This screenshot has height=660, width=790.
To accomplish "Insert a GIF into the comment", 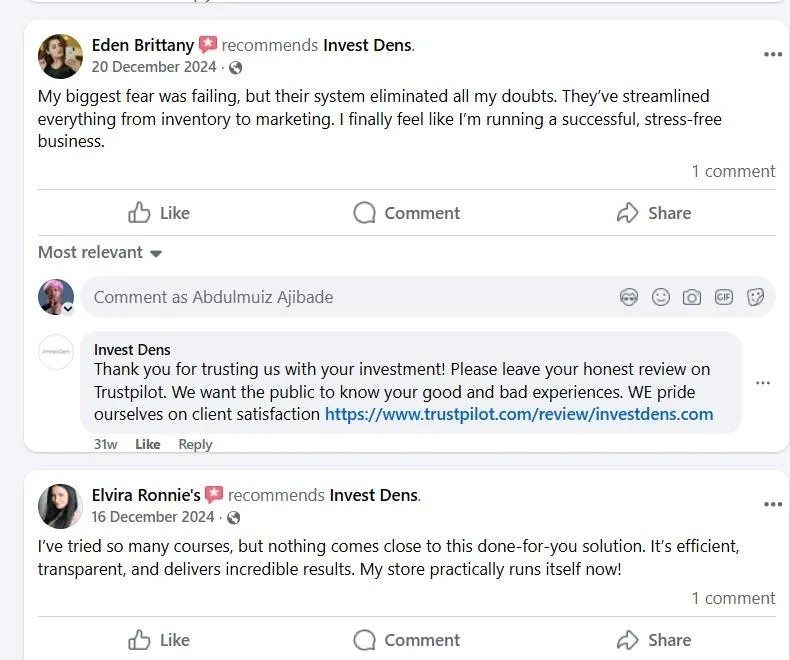I will 723,297.
